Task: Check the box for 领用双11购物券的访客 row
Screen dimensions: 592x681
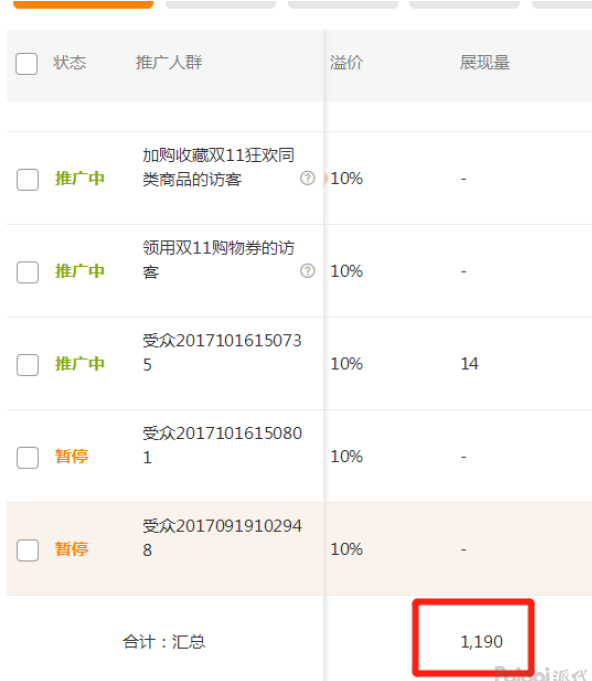Action: [x=28, y=272]
